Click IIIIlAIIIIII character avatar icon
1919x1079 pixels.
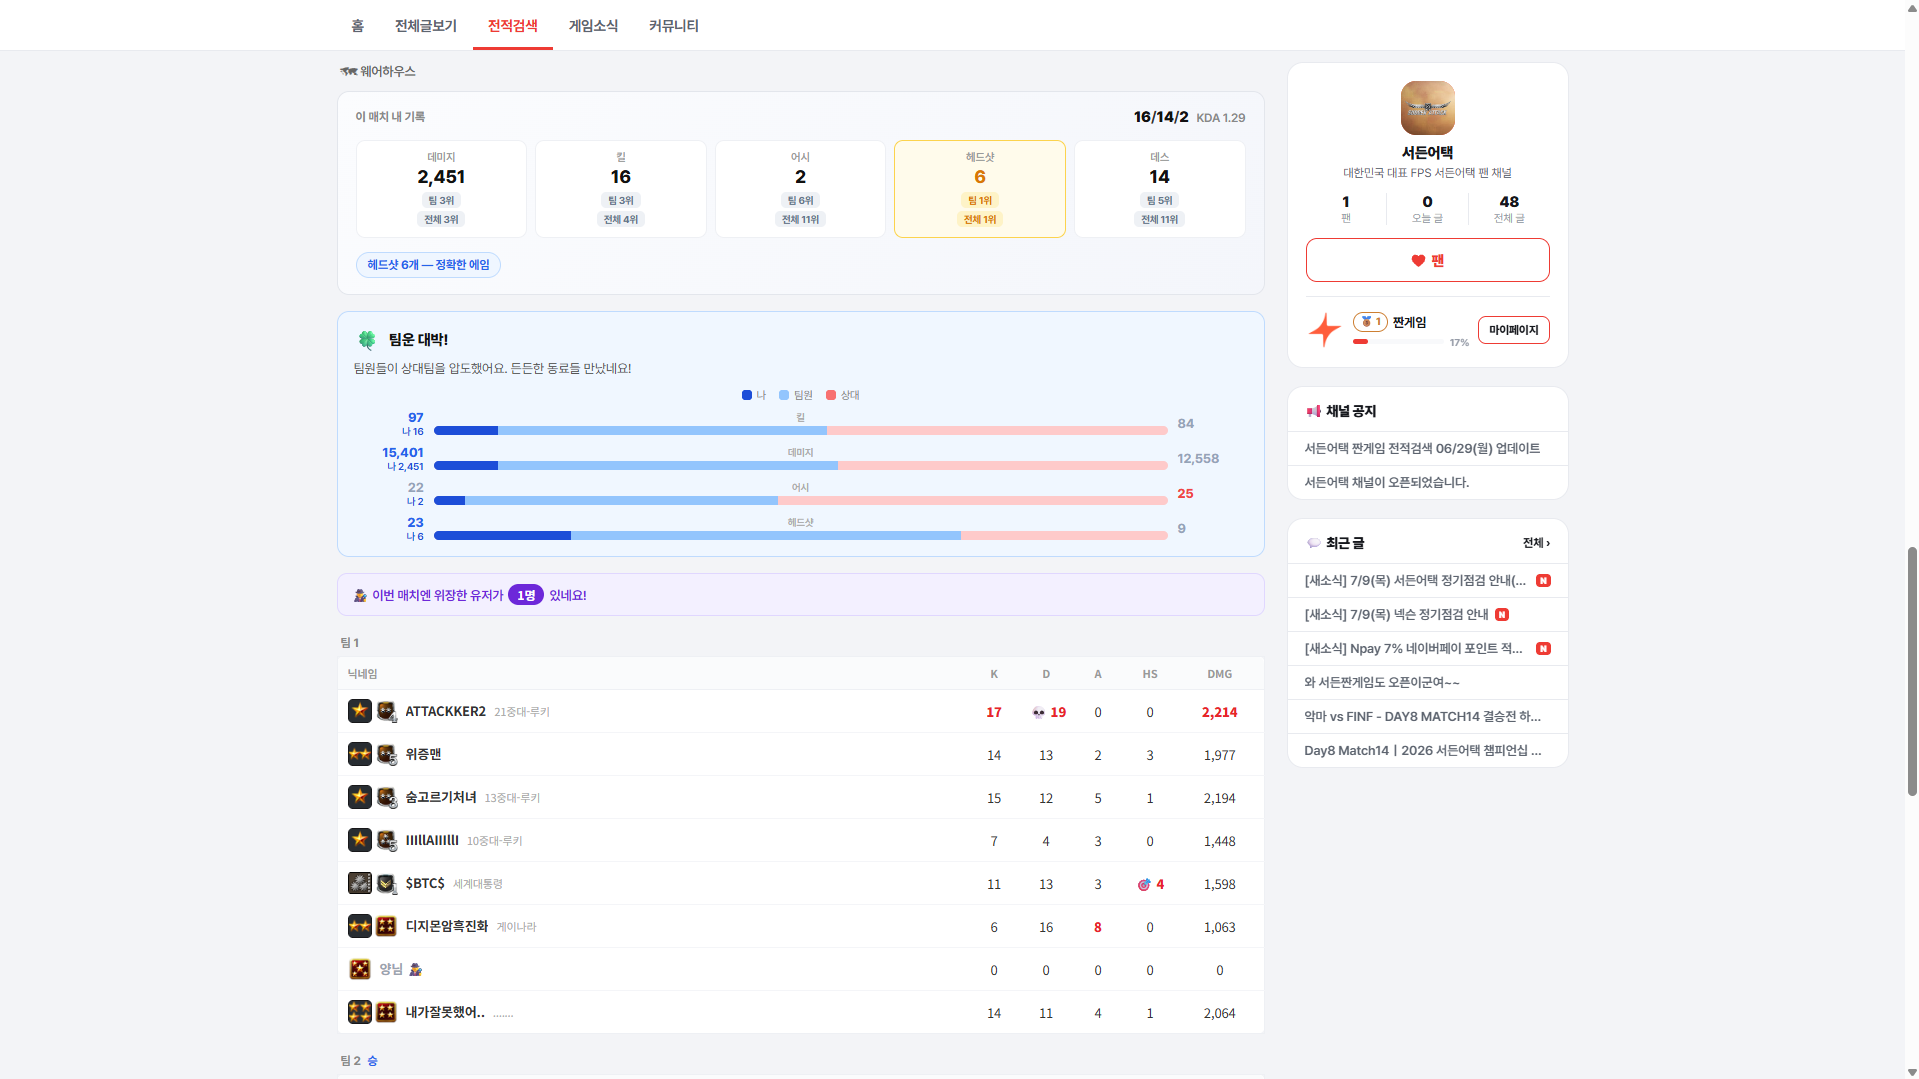click(x=387, y=841)
